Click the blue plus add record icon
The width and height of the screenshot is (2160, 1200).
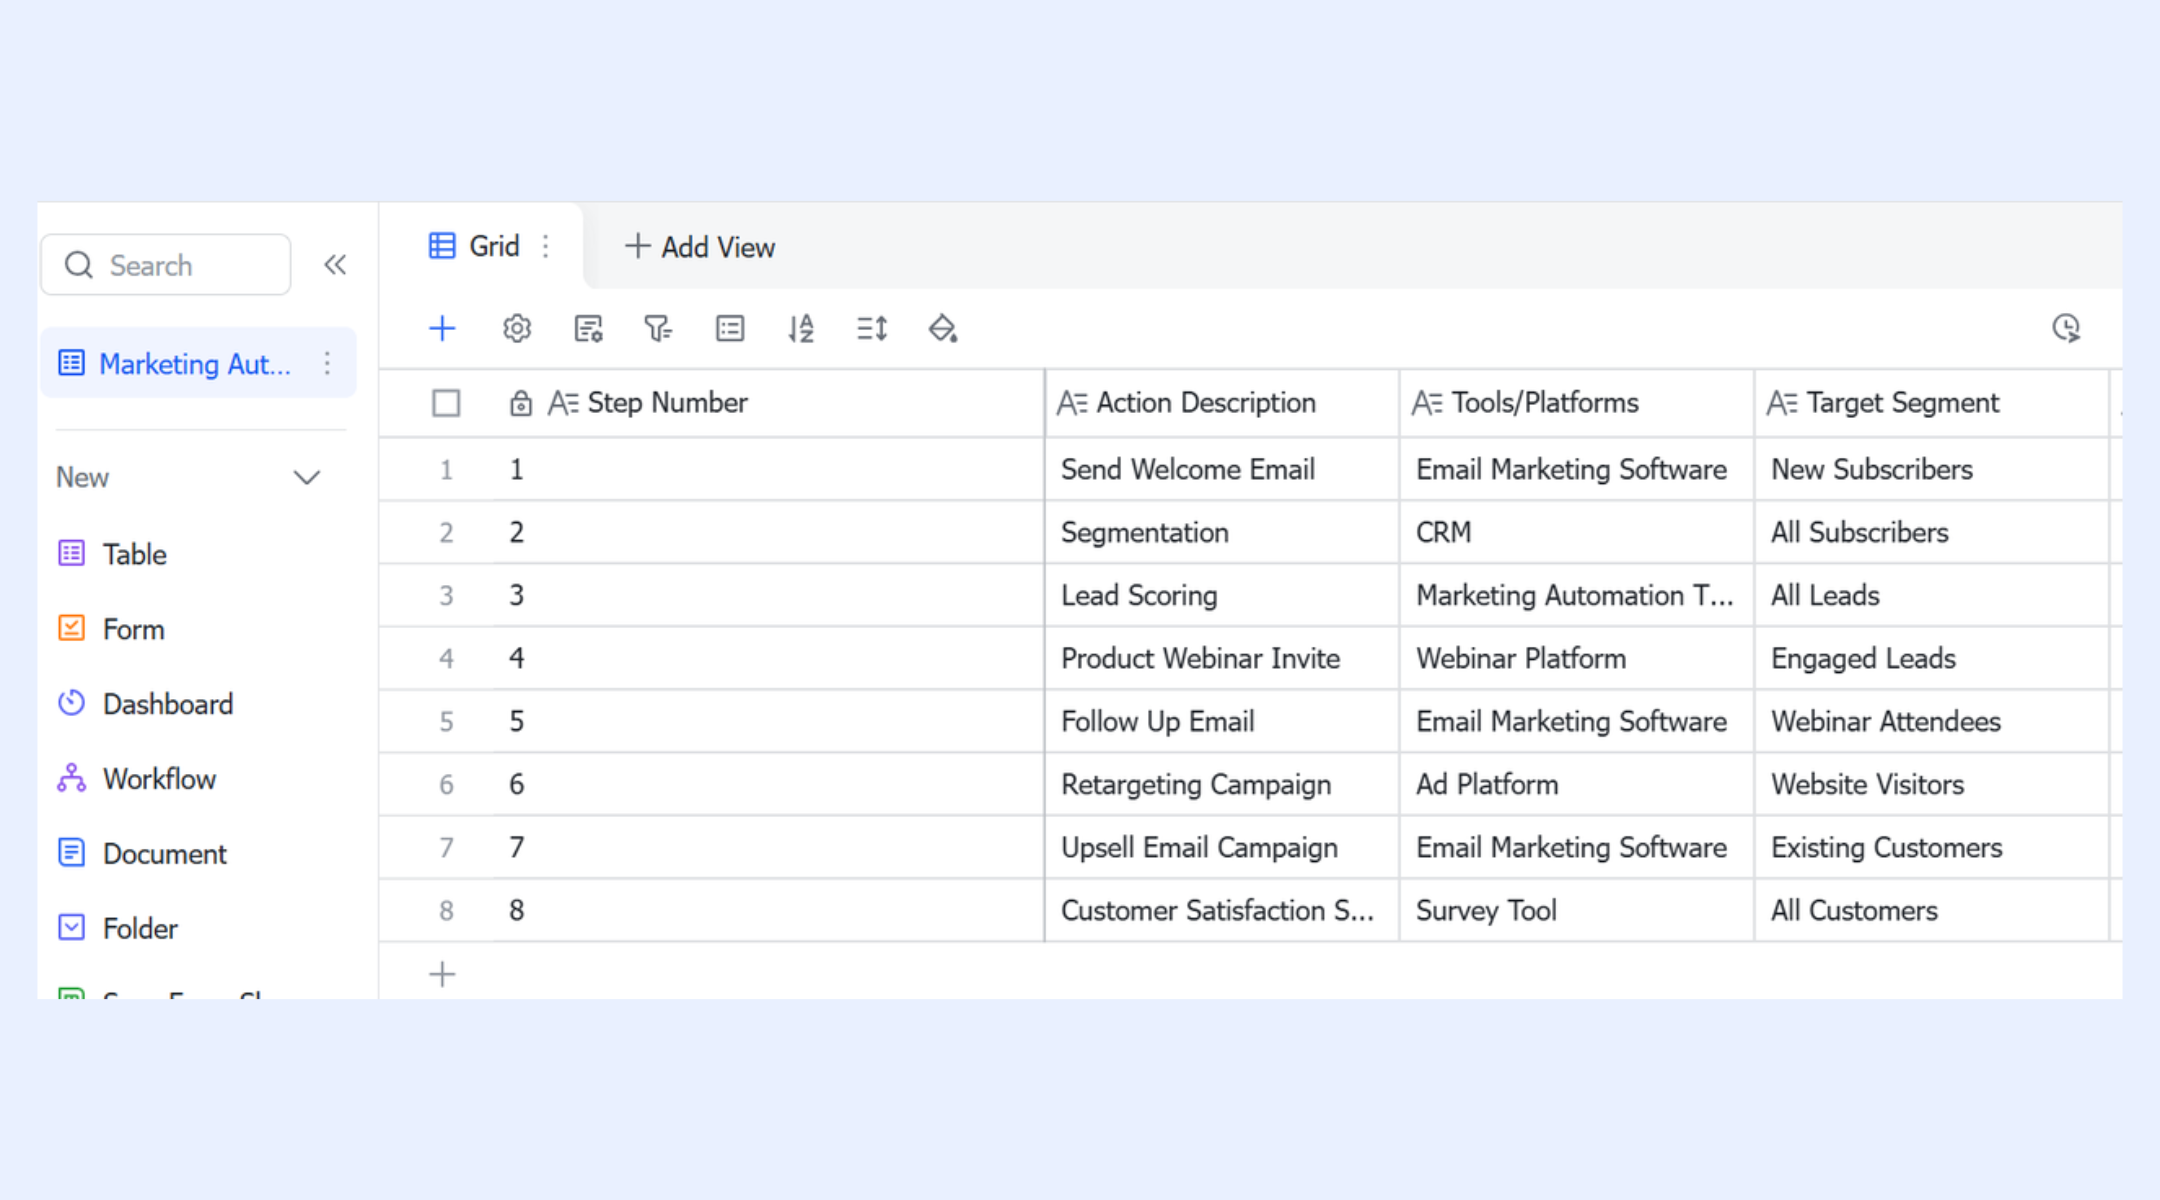click(x=442, y=328)
